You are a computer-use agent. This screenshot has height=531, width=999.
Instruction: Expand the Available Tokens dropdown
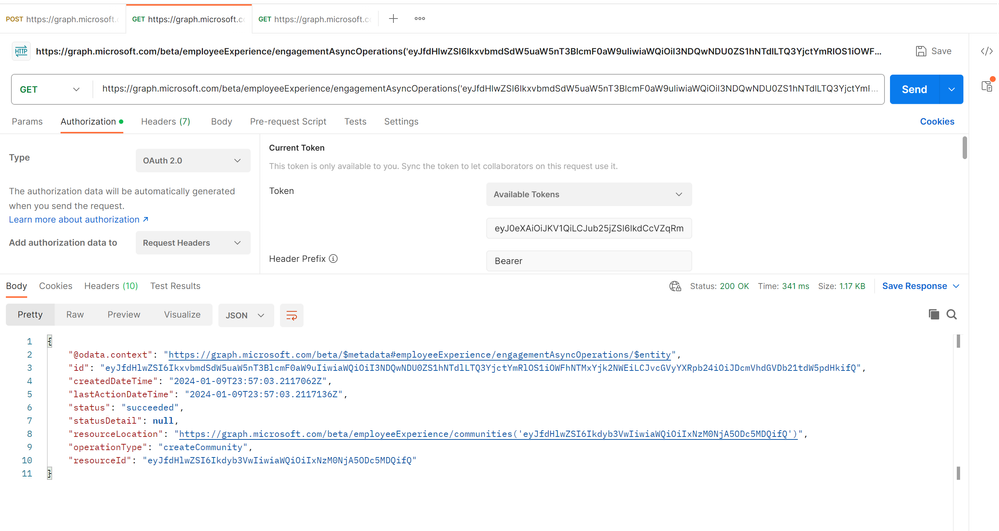click(x=589, y=194)
